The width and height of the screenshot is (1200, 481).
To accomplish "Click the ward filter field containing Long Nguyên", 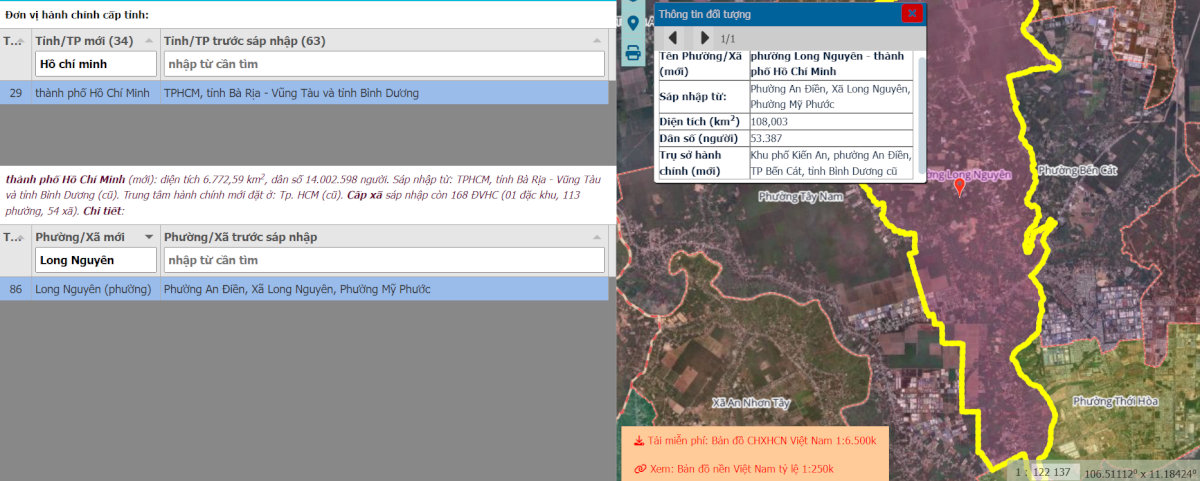I will 95,260.
